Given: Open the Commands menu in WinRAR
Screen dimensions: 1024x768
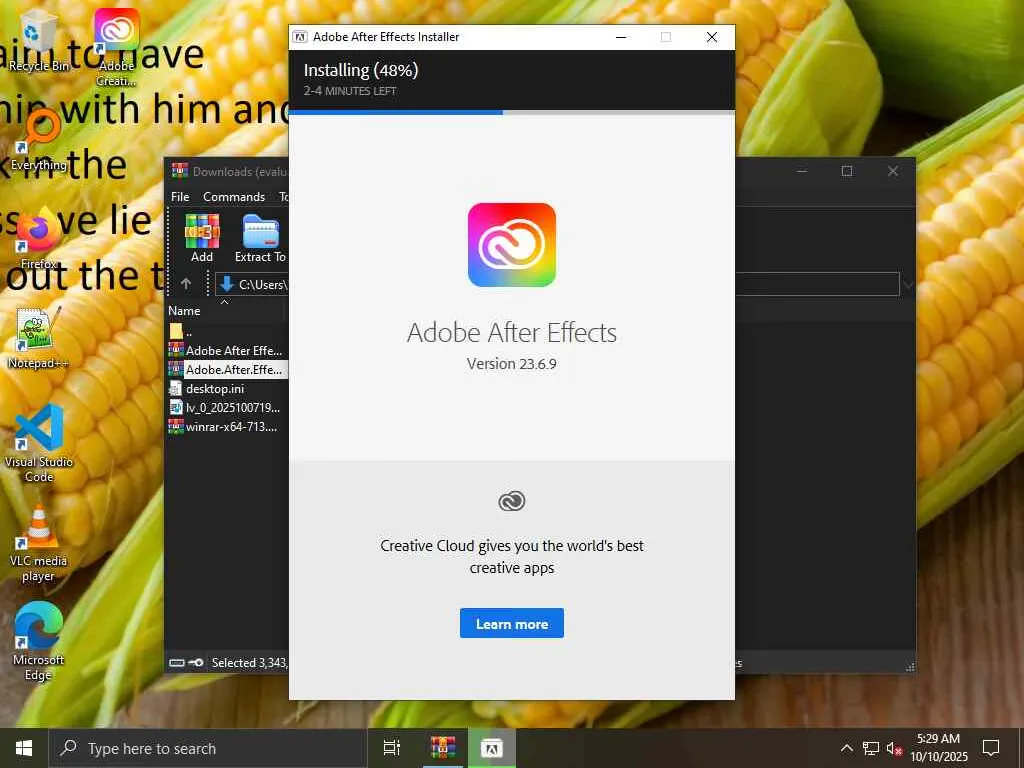Looking at the screenshot, I should [x=234, y=197].
